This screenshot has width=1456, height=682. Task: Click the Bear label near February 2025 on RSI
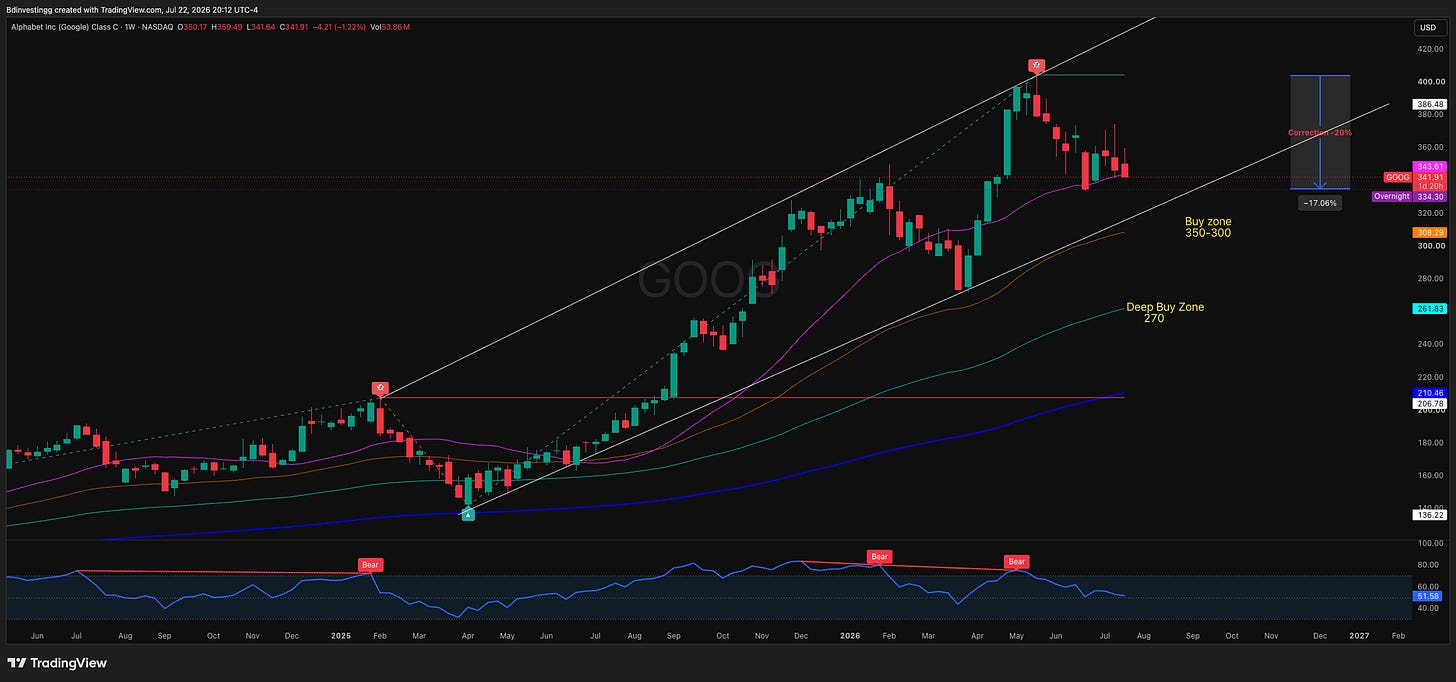click(x=370, y=565)
